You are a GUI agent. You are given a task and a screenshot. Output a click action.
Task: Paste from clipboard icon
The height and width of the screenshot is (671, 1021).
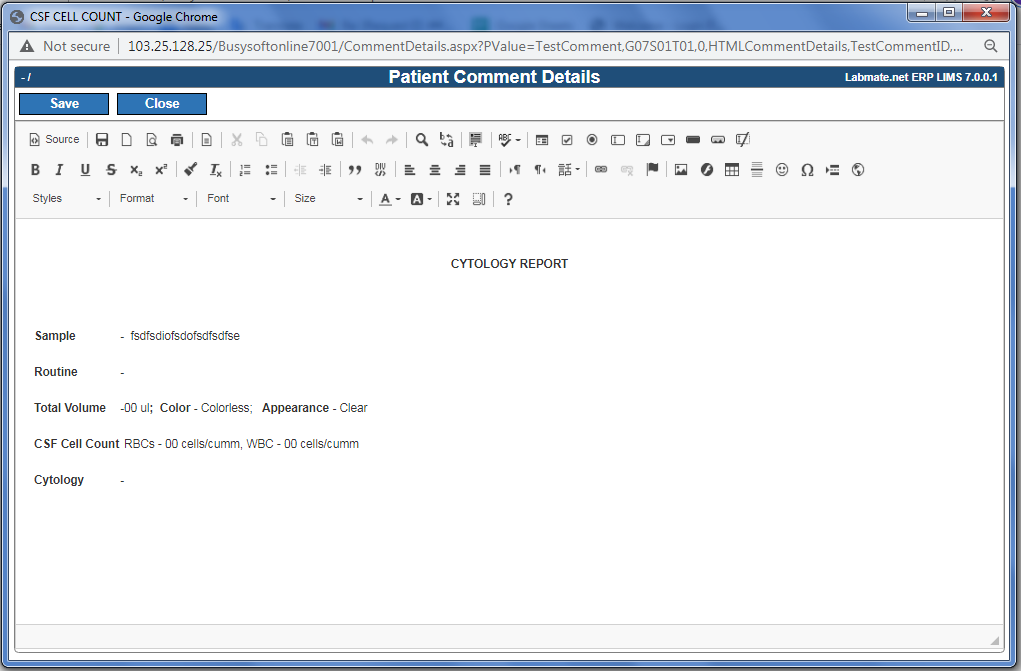[x=287, y=139]
